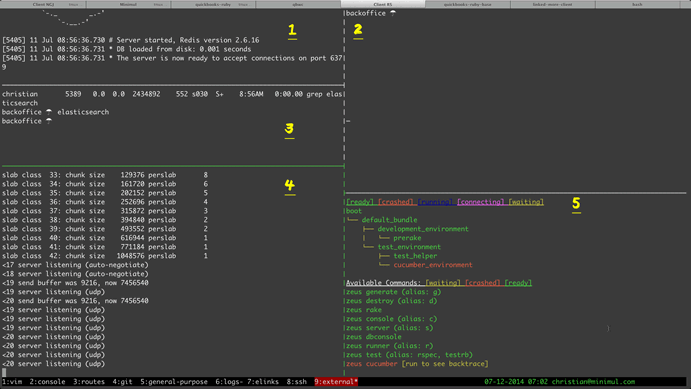This screenshot has width=691, height=389.
Task: Click the 'zeus server (alias: s)' line
Action: click(390, 328)
